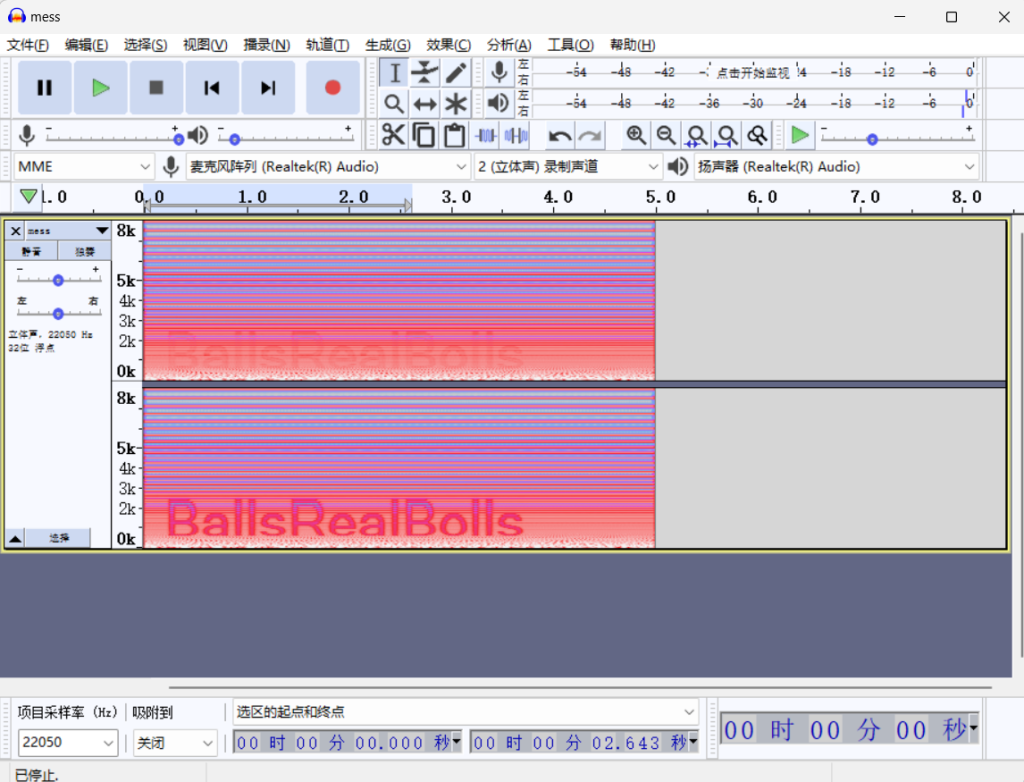Toggle Pause button in transport toolbar
The image size is (1024, 782).
44,88
